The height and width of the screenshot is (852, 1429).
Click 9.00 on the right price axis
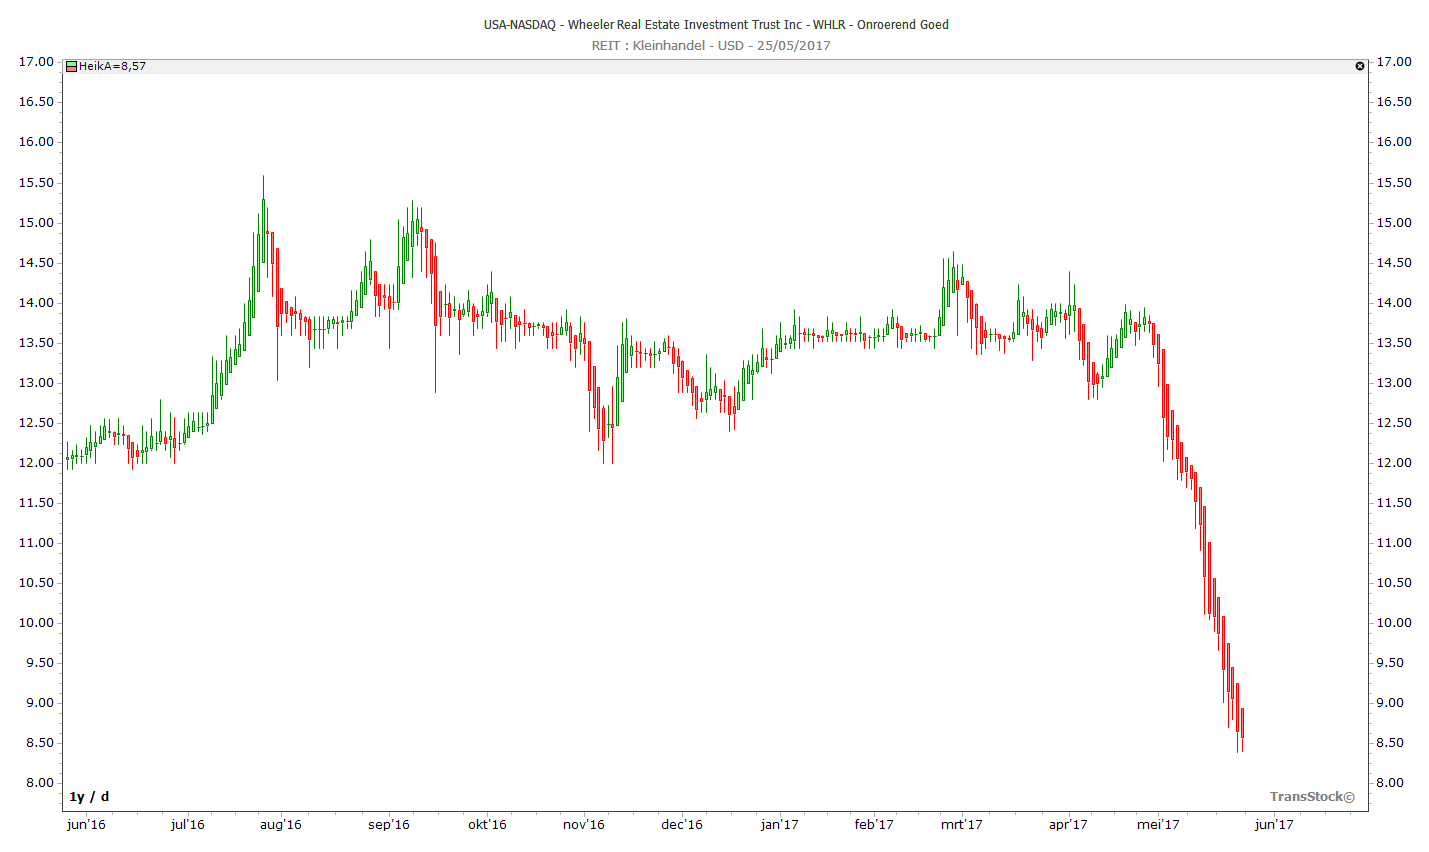(x=1390, y=703)
